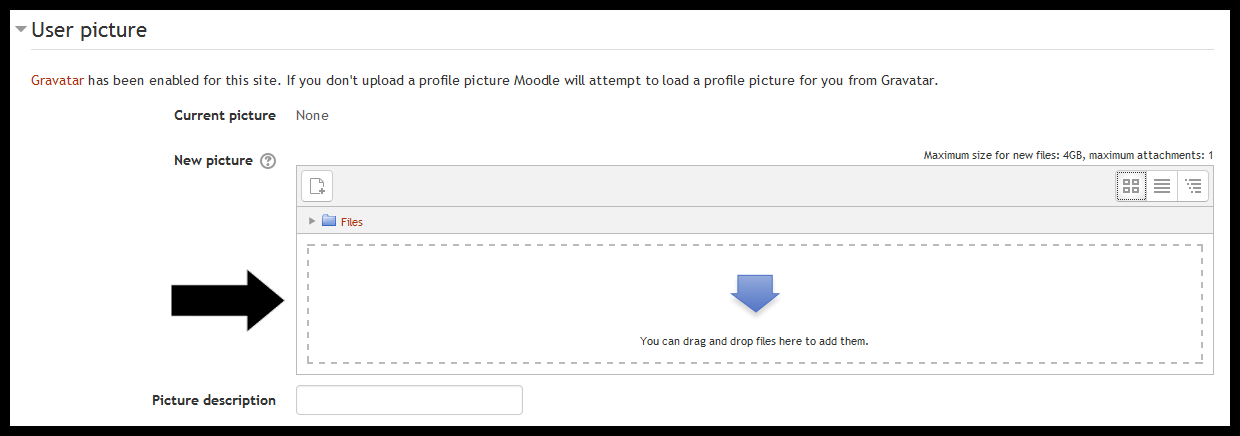
Task: Click the New picture label
Action: 213,161
